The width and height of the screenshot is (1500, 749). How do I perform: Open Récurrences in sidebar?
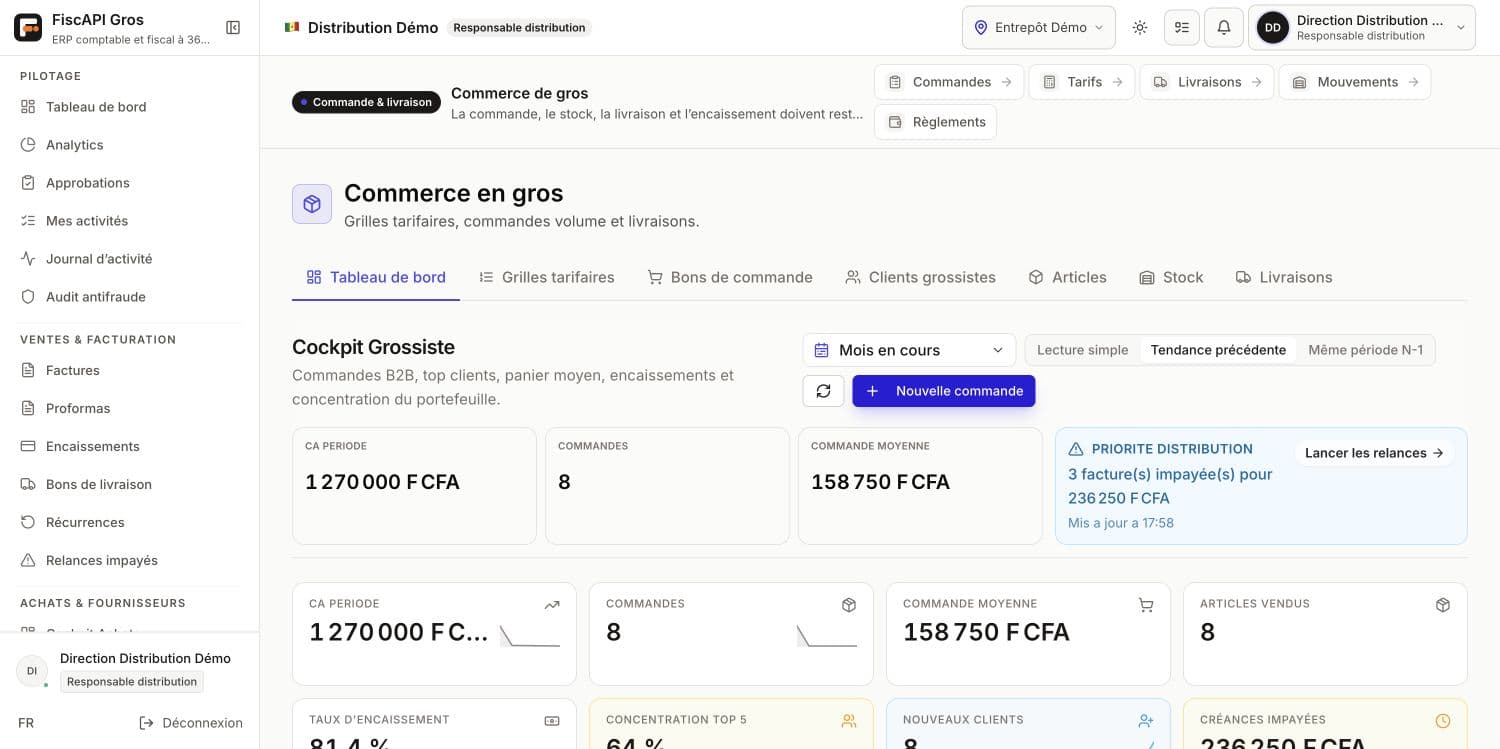tap(130, 522)
